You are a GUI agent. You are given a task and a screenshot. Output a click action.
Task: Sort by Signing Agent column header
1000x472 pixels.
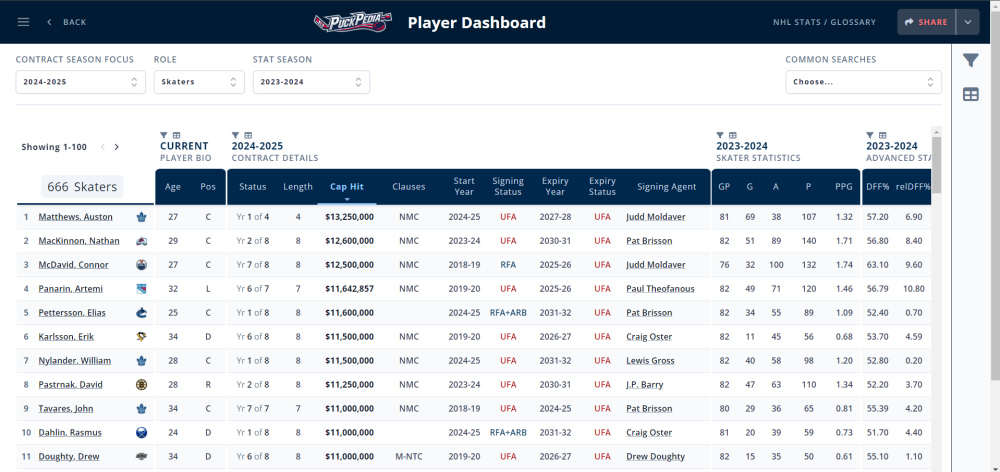(666, 187)
